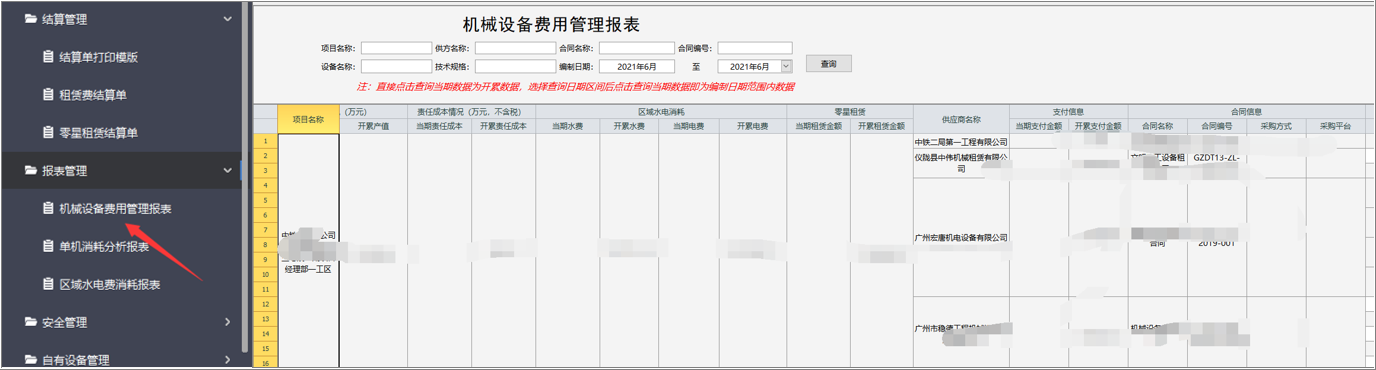Click the start date field 2021年6月
The width and height of the screenshot is (1376, 370).
(x=637, y=67)
